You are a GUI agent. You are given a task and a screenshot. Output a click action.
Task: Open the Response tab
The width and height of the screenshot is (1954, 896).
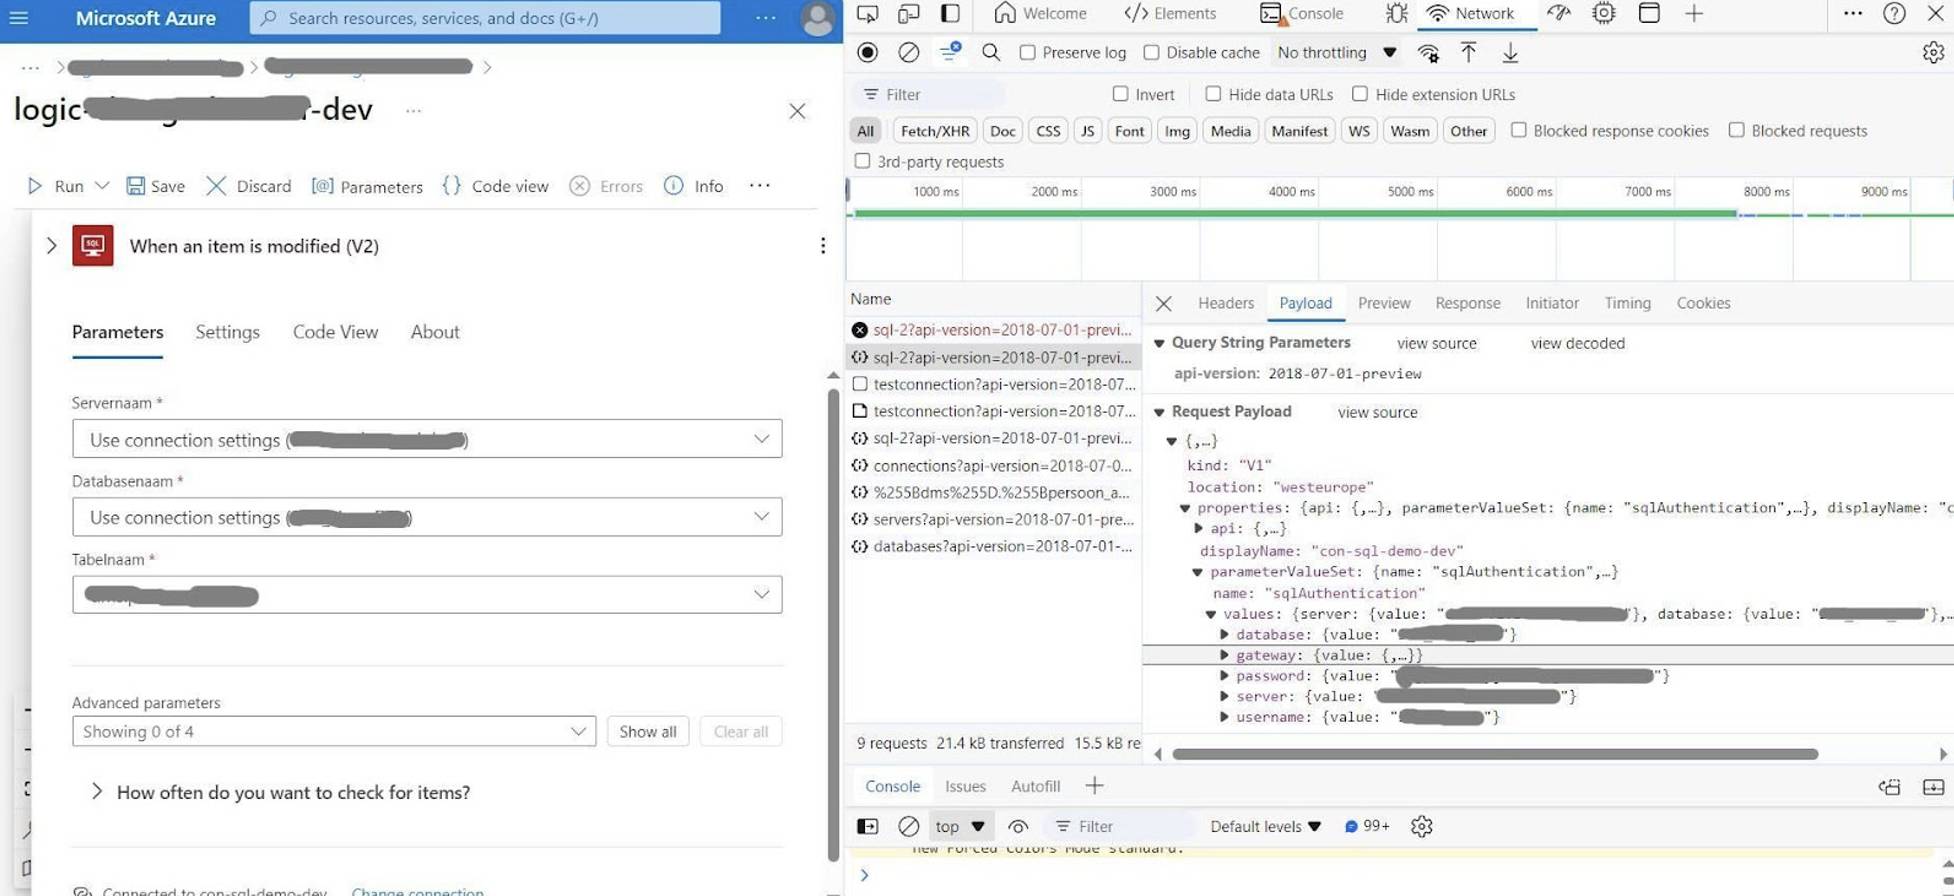[1467, 303]
